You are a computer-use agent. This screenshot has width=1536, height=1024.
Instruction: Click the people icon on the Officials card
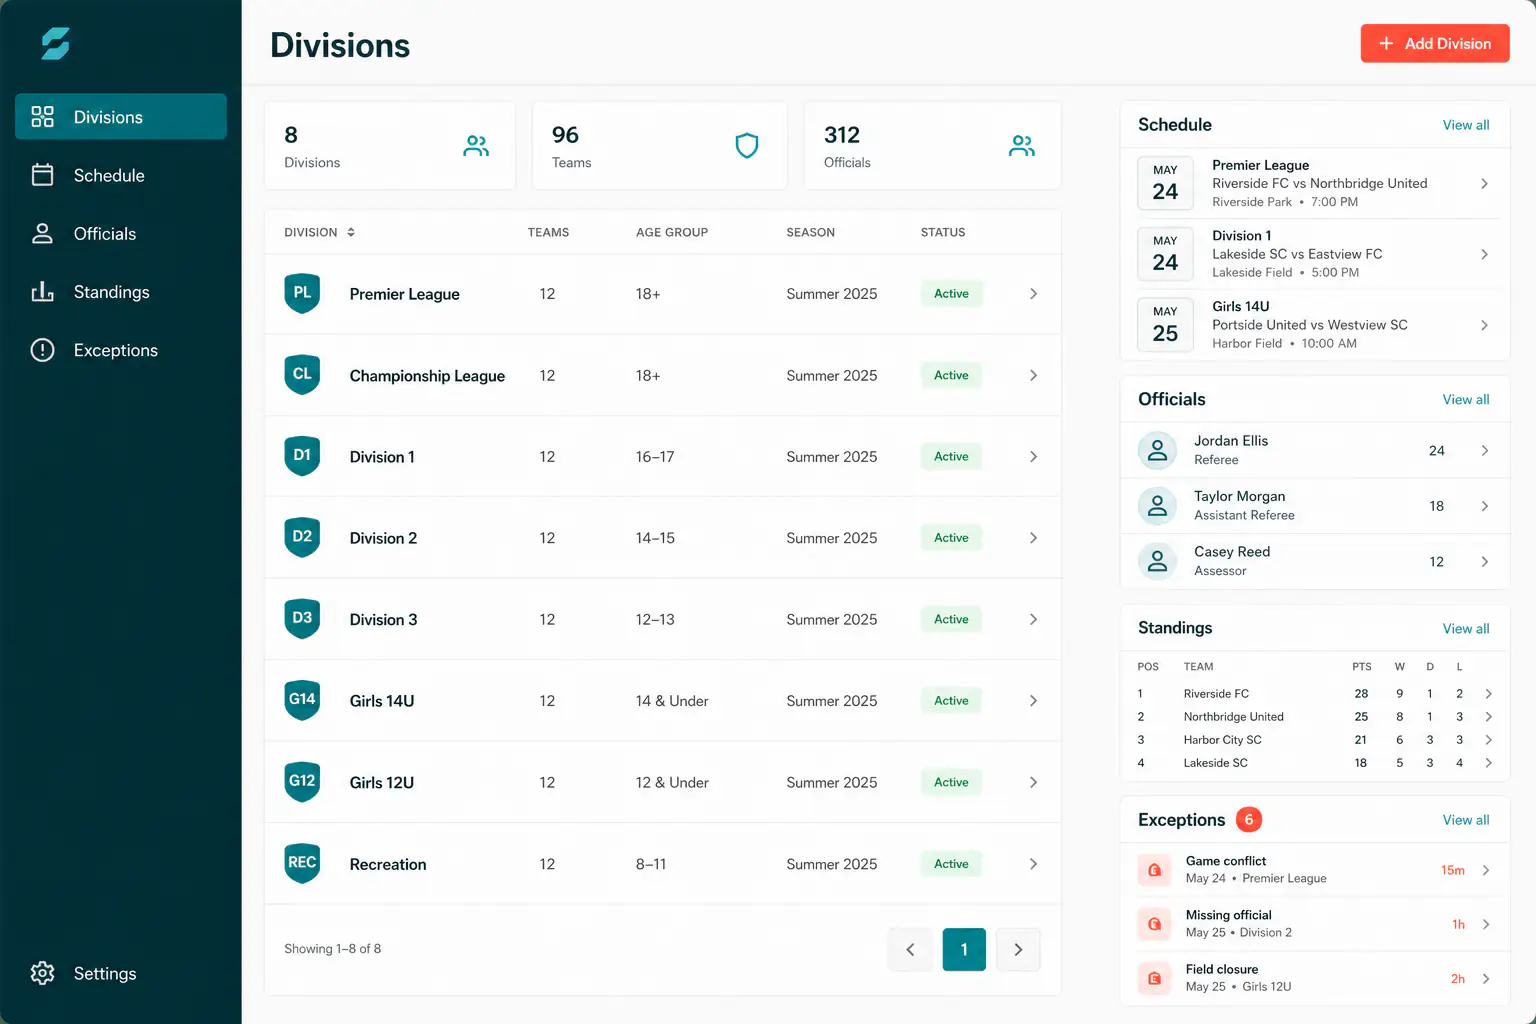(1022, 146)
